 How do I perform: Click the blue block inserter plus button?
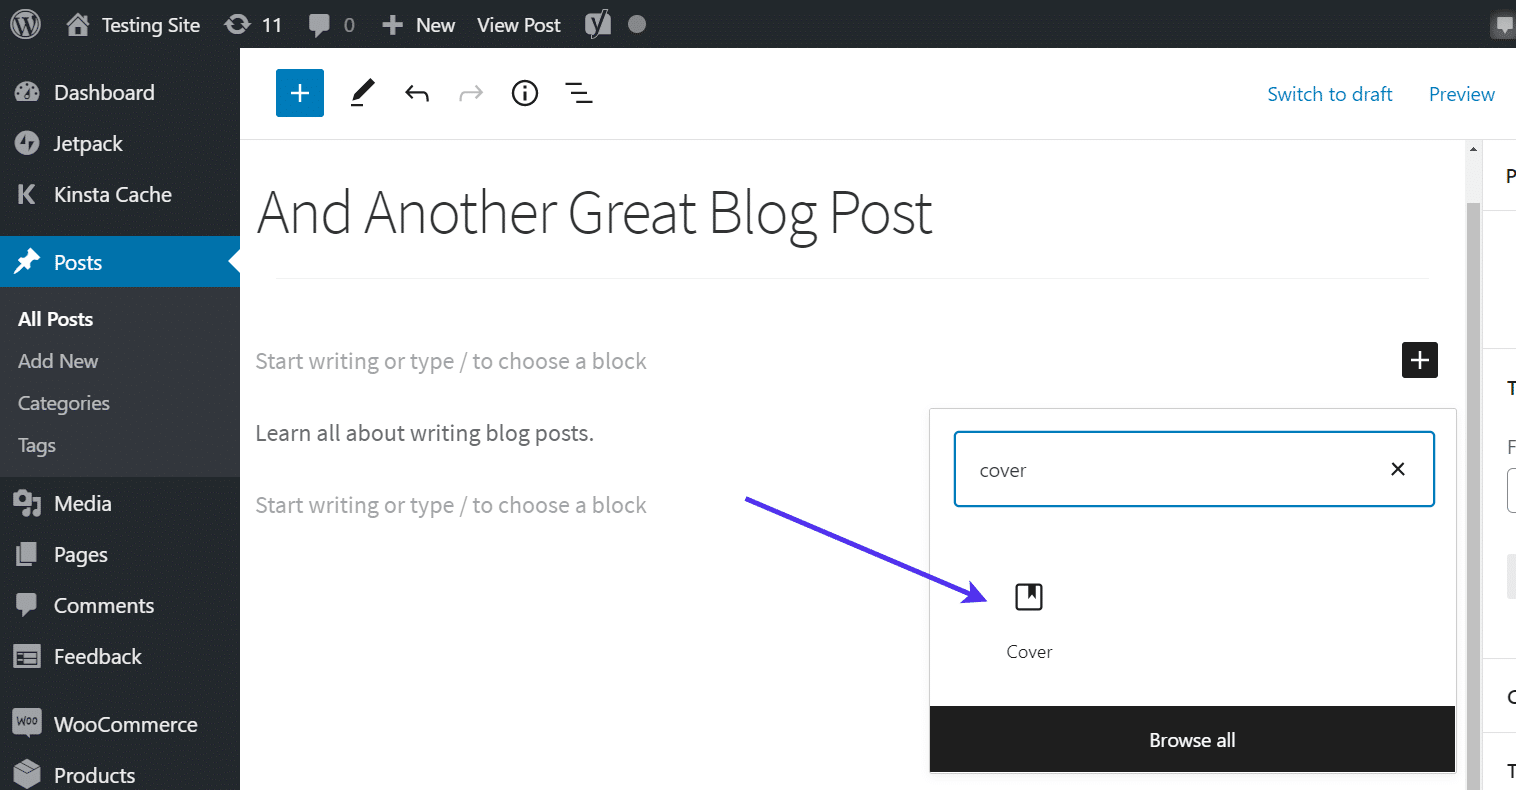300,93
